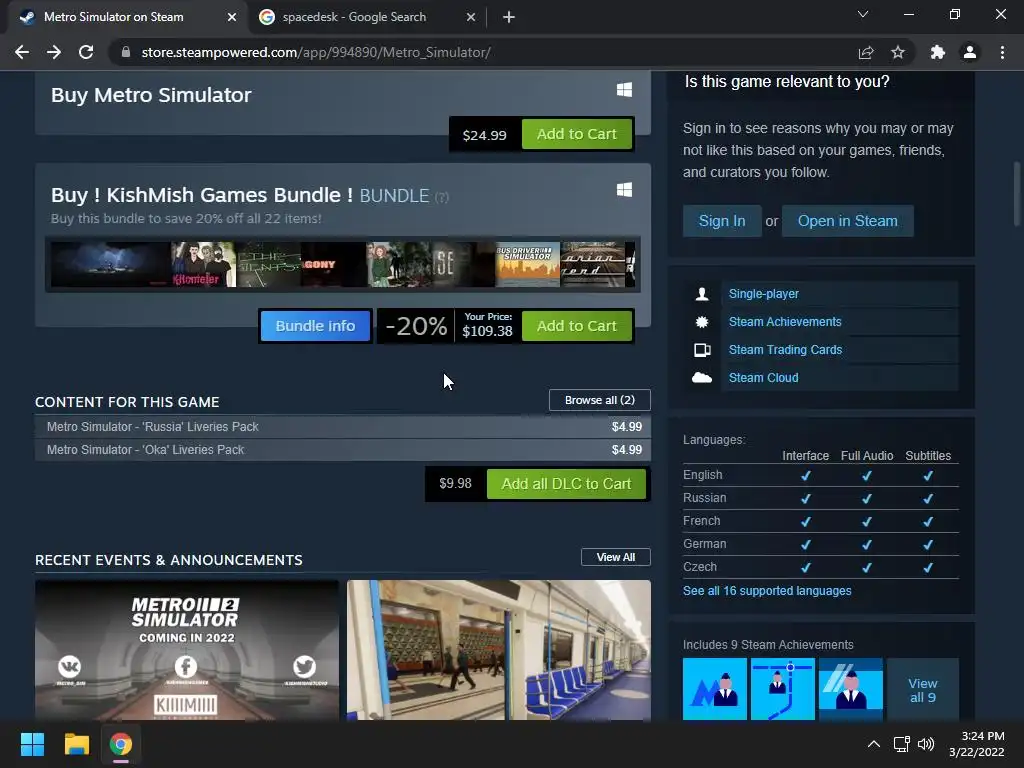Click Twitter icon in announcement banner
Viewport: 1024px width, 768px height.
[x=304, y=667]
